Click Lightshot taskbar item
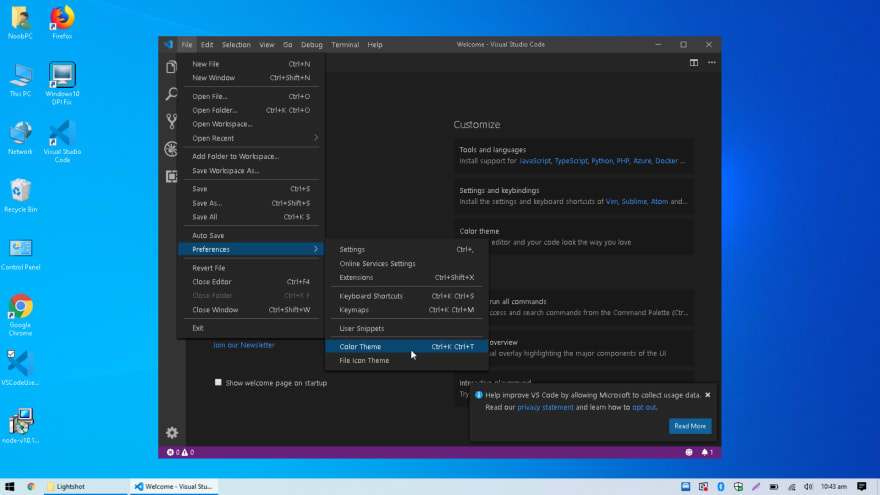880x495 pixels. [x=86, y=487]
